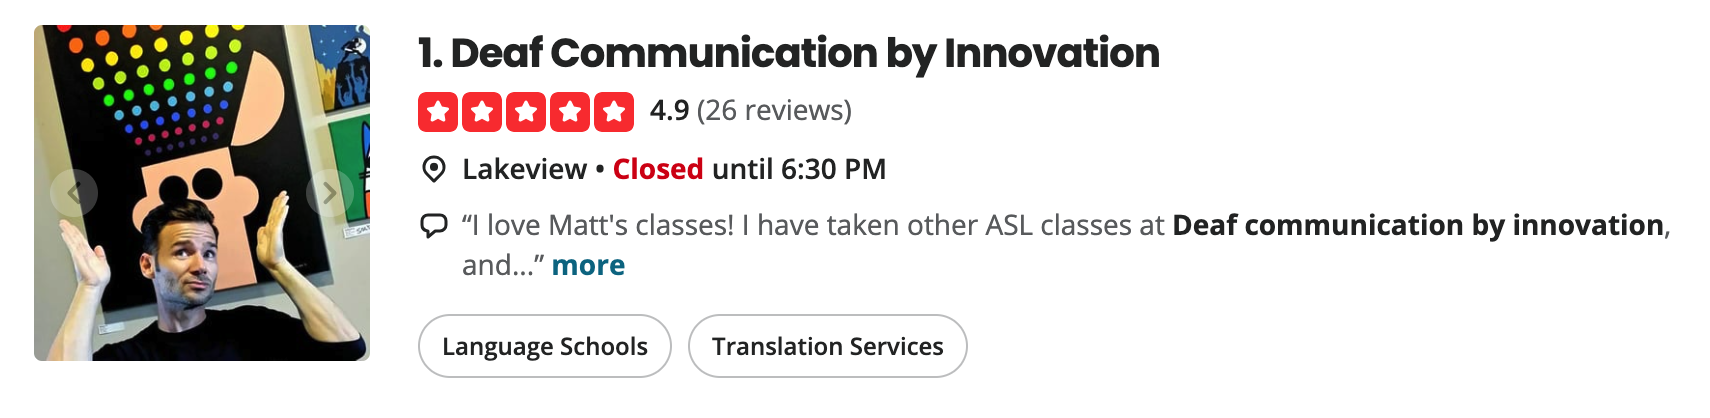Select the third red rating star

coord(526,112)
